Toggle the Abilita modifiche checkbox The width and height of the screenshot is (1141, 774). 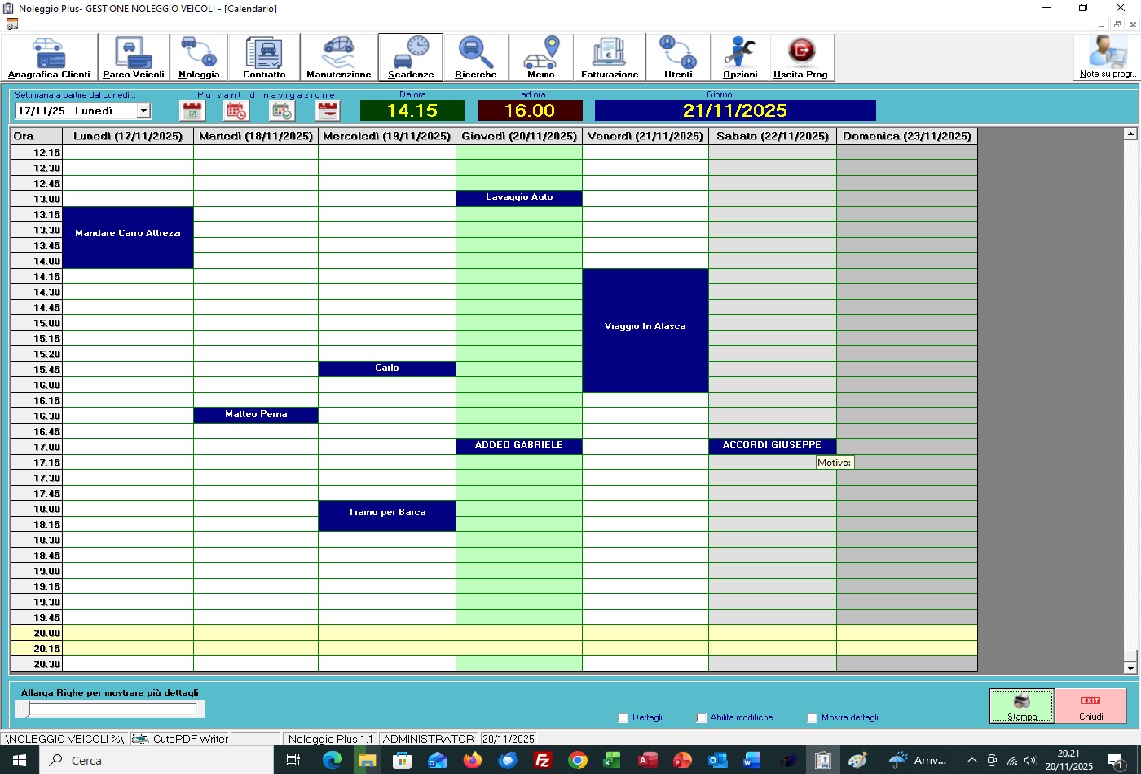(x=702, y=718)
